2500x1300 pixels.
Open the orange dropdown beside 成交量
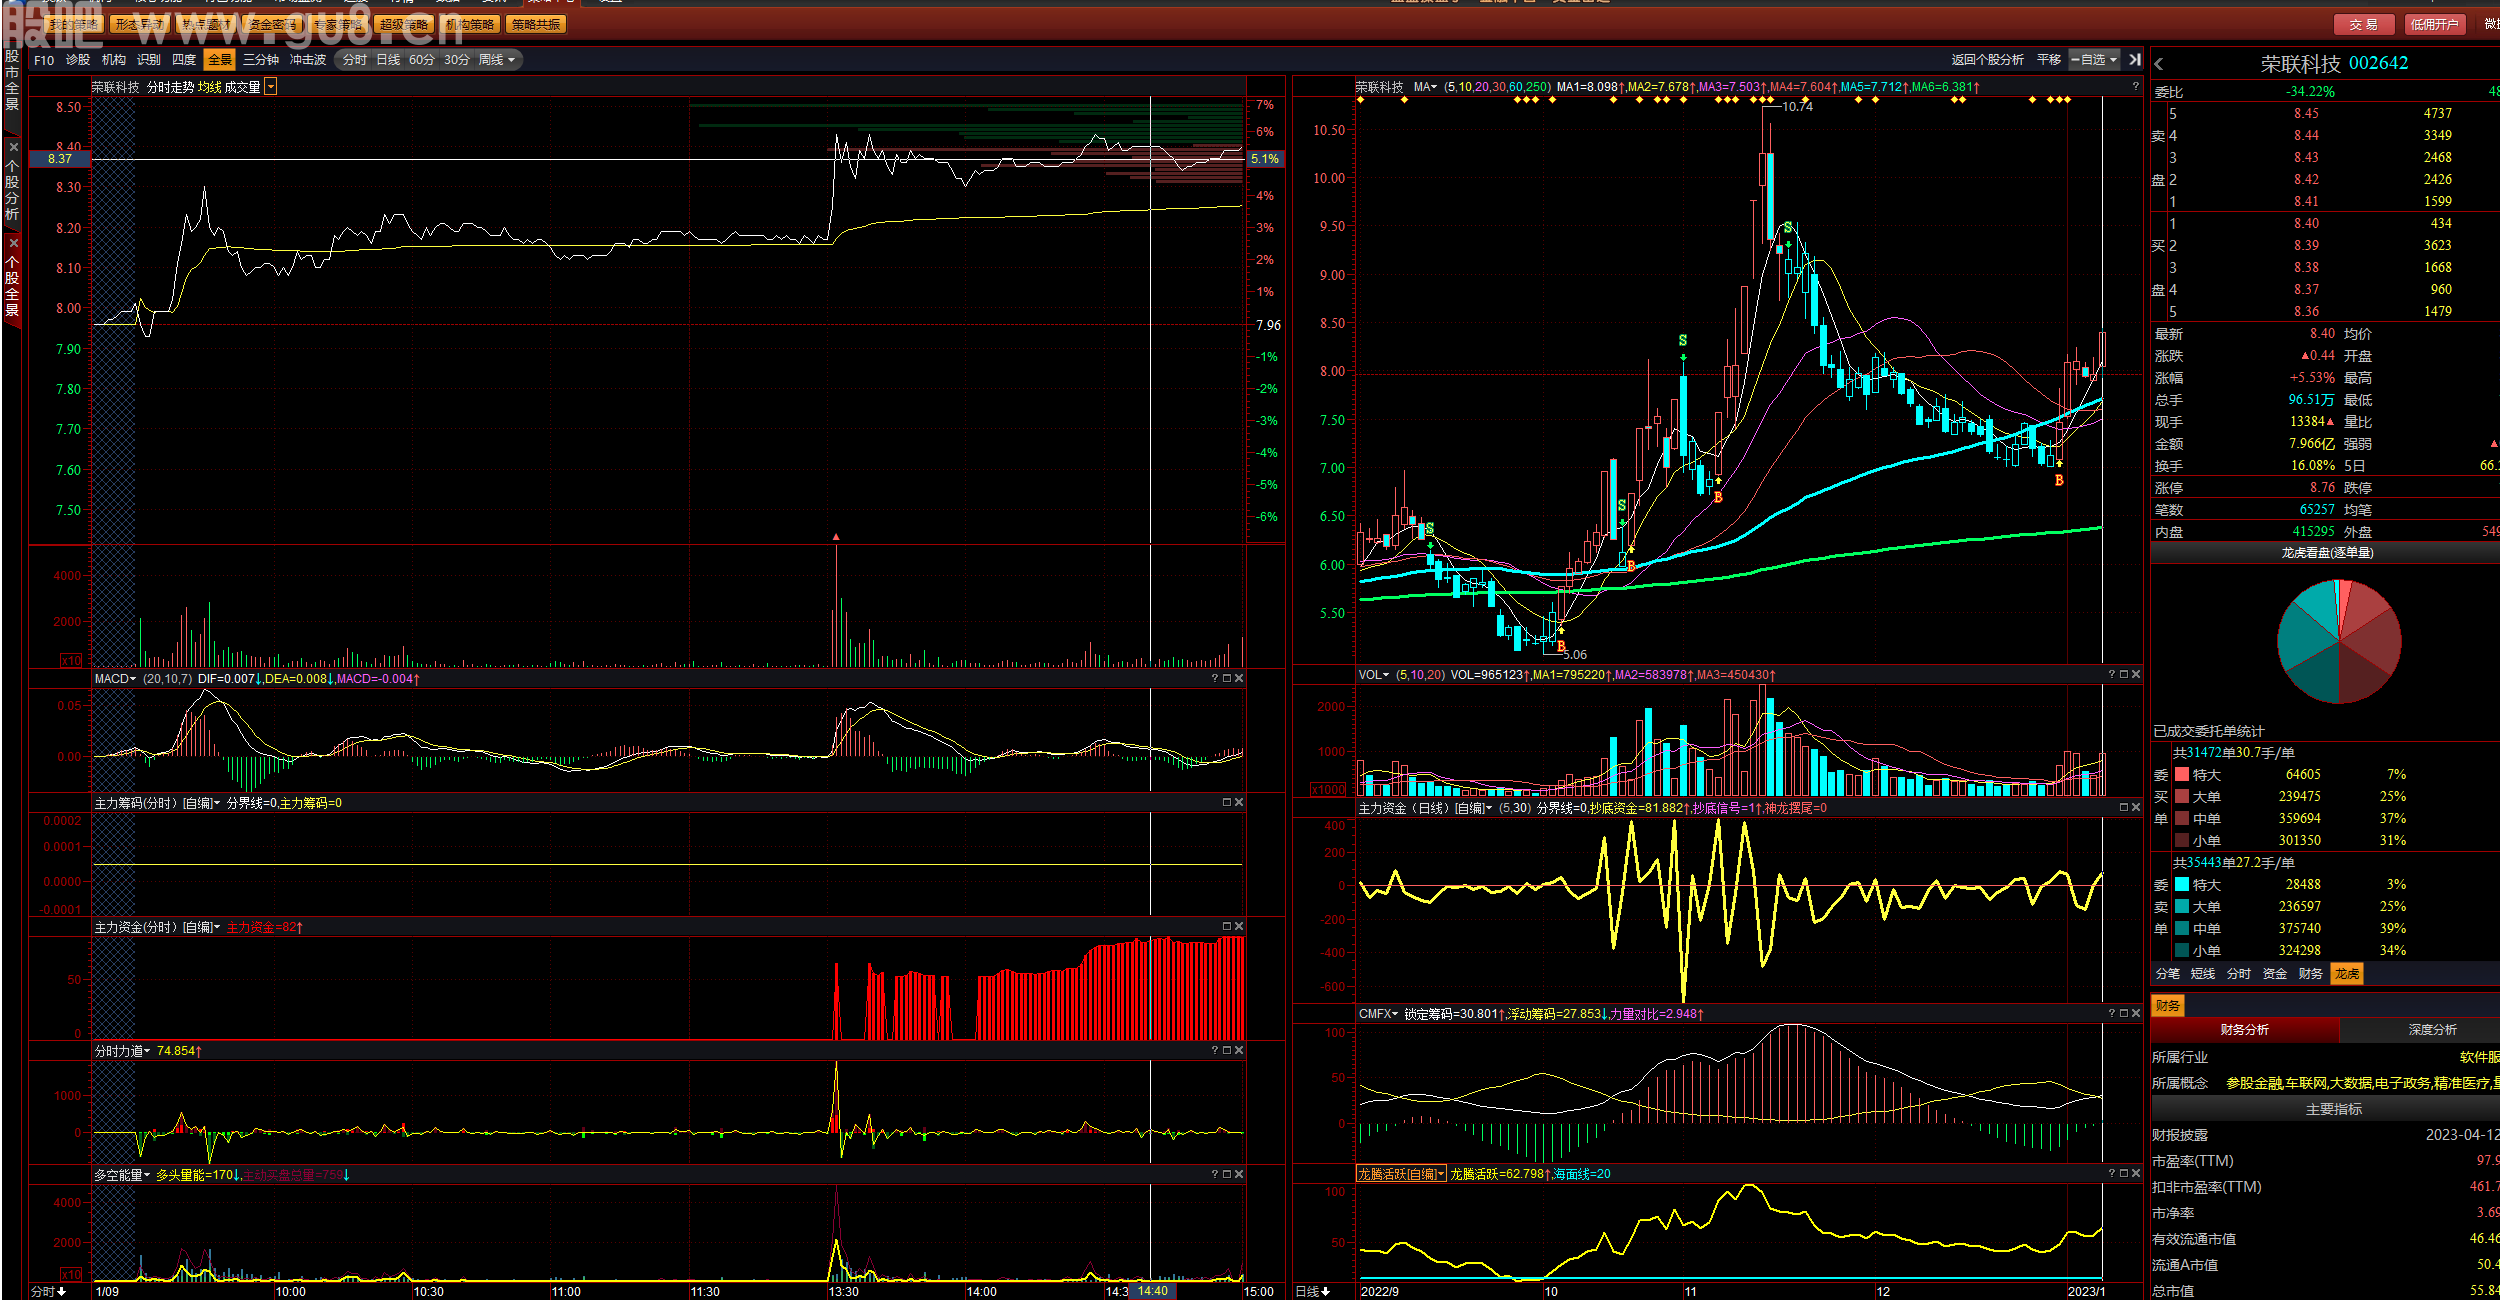[271, 87]
